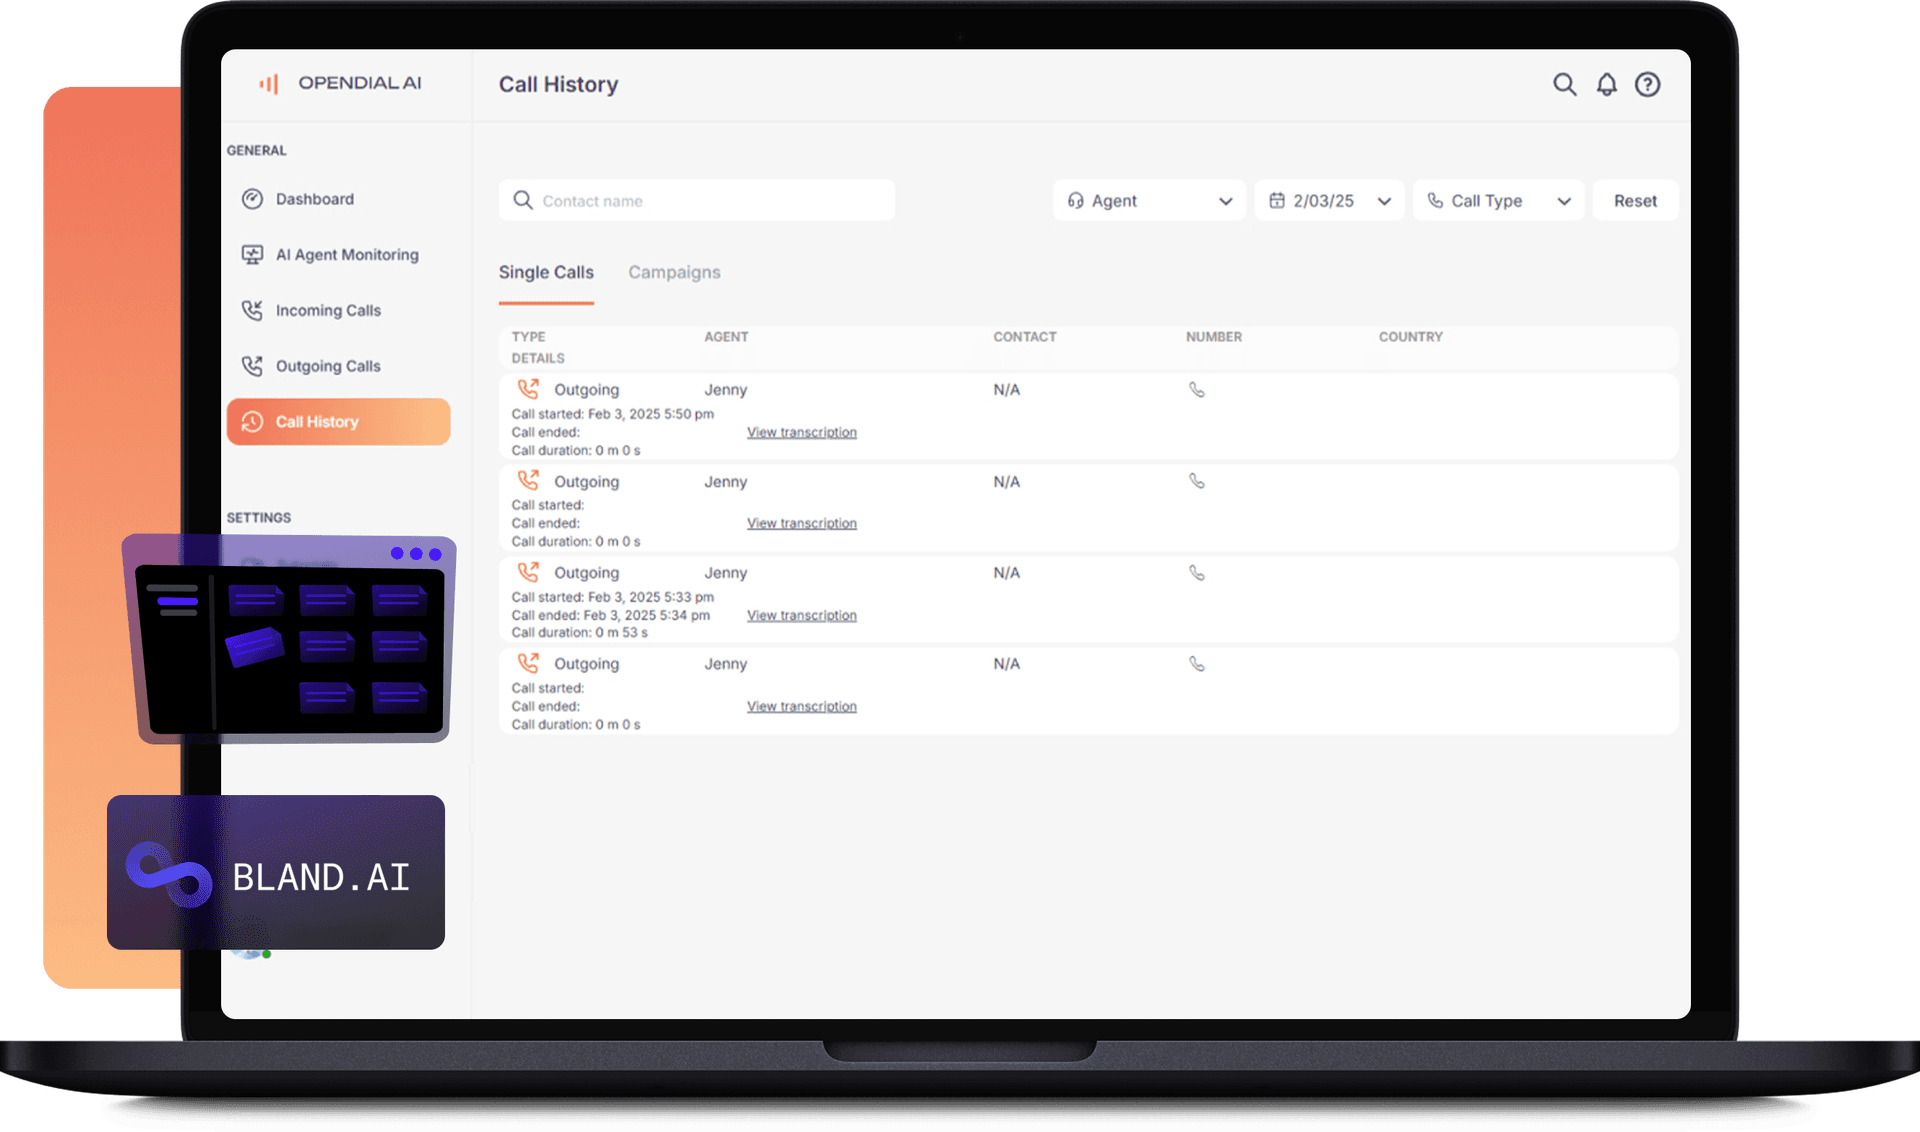Select the Single Calls tab
Screen dimensions: 1920x1132
coord(546,272)
